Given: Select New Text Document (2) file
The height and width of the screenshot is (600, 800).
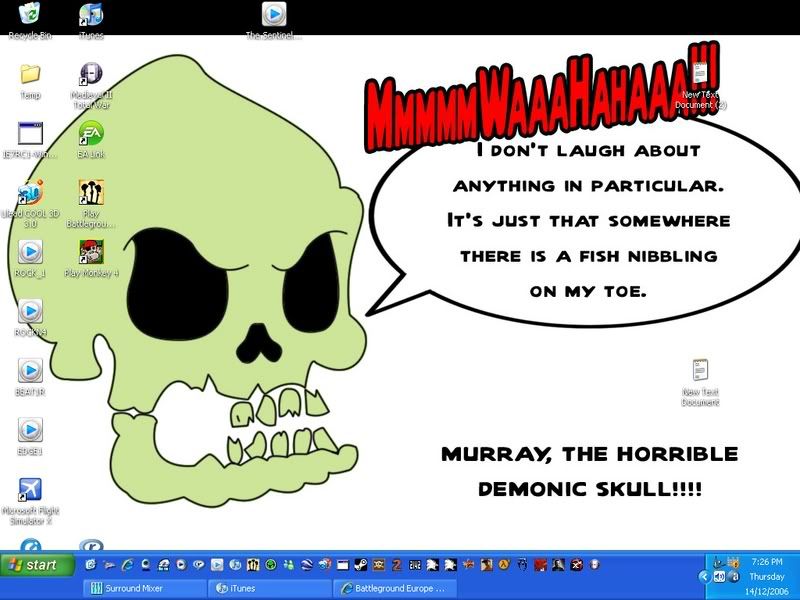Looking at the screenshot, I should (x=701, y=86).
